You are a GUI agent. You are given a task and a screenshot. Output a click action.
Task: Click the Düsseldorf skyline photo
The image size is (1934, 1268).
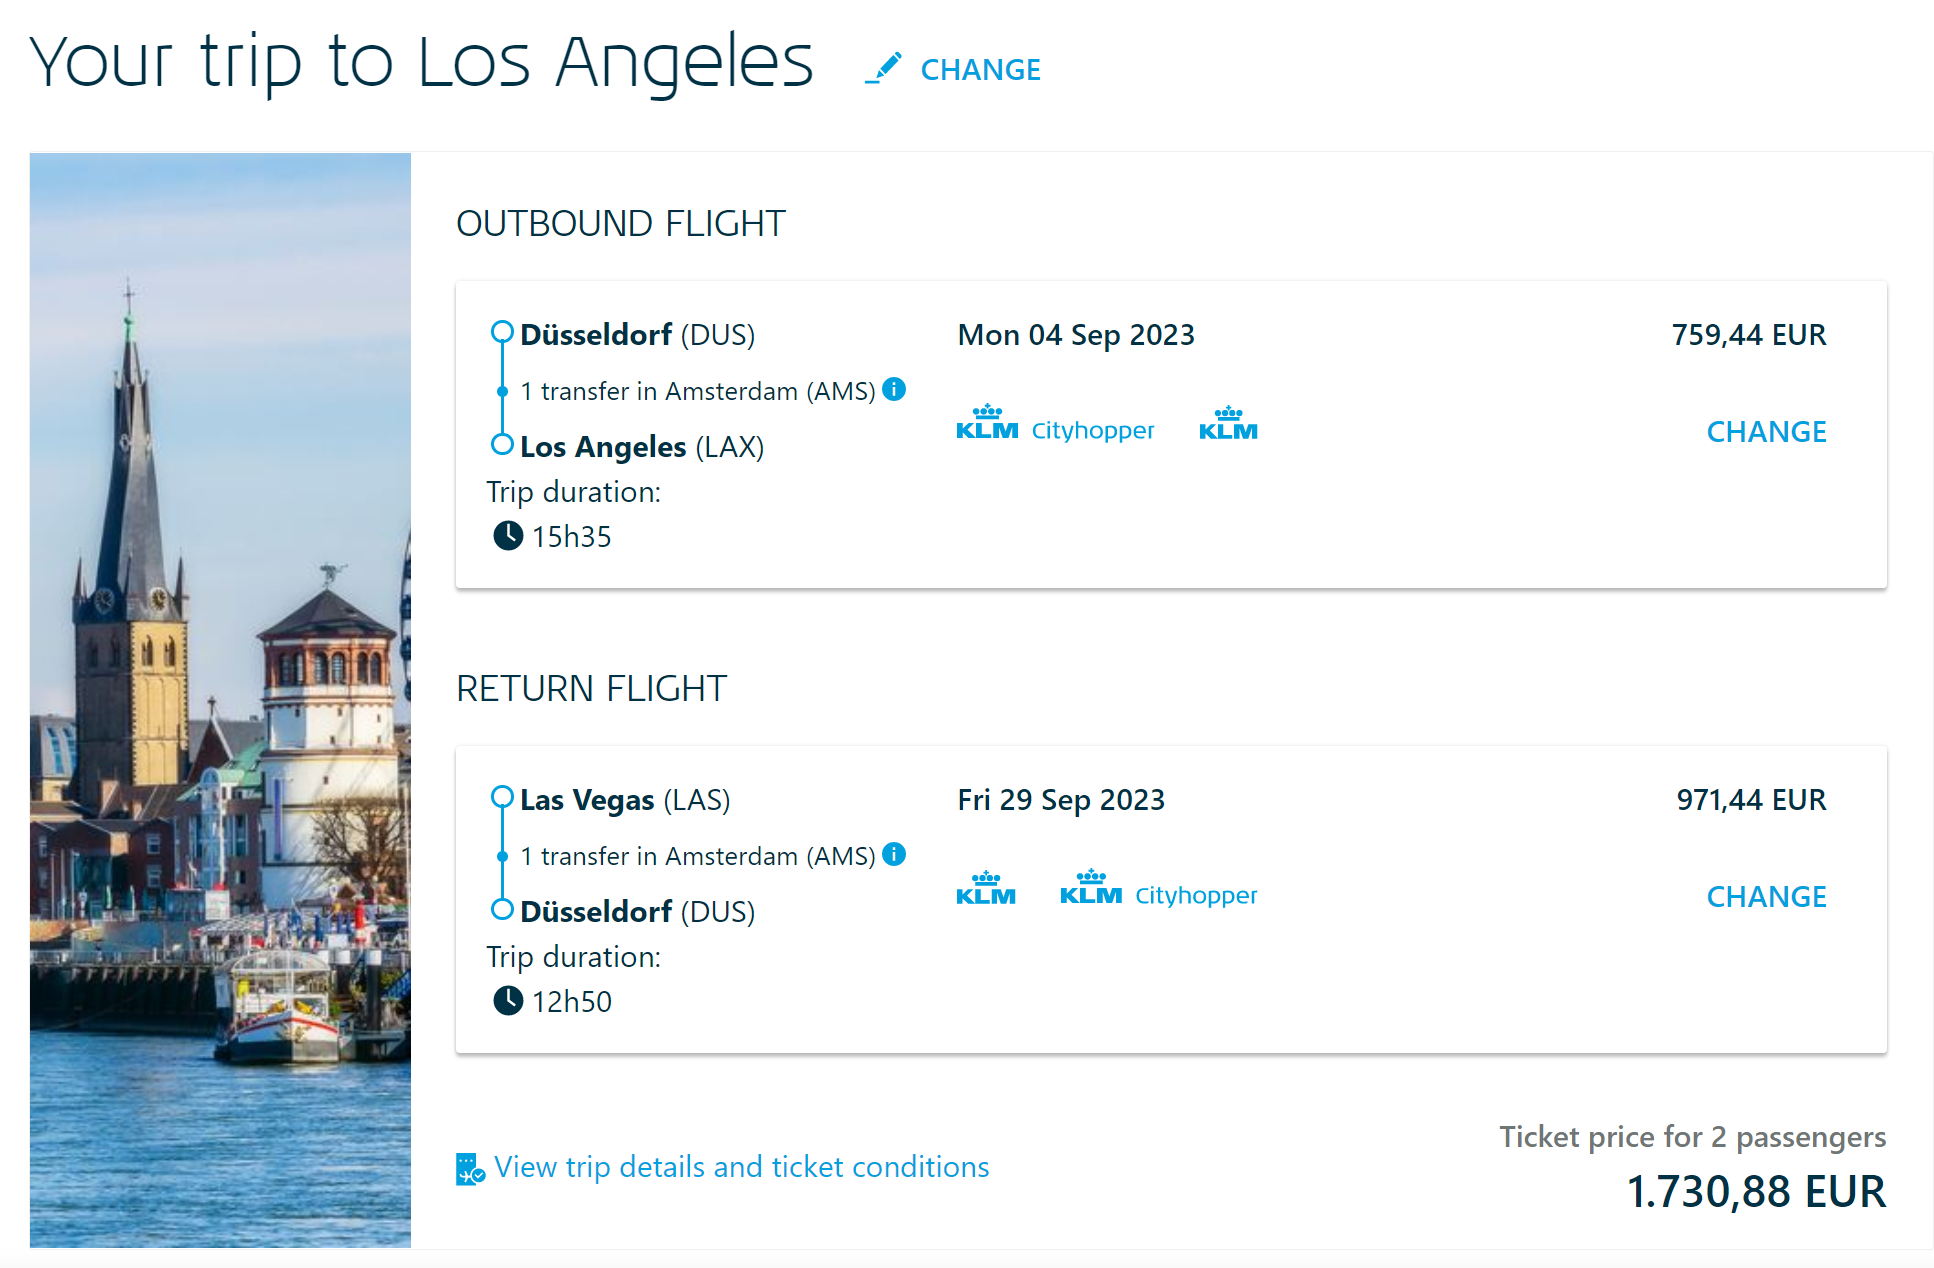(220, 700)
